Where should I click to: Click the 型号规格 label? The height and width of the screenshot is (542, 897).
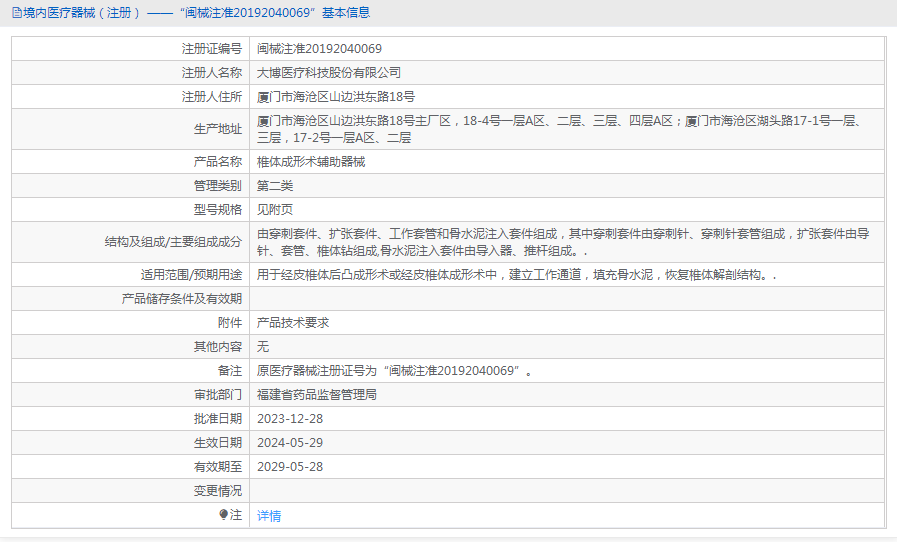click(218, 210)
